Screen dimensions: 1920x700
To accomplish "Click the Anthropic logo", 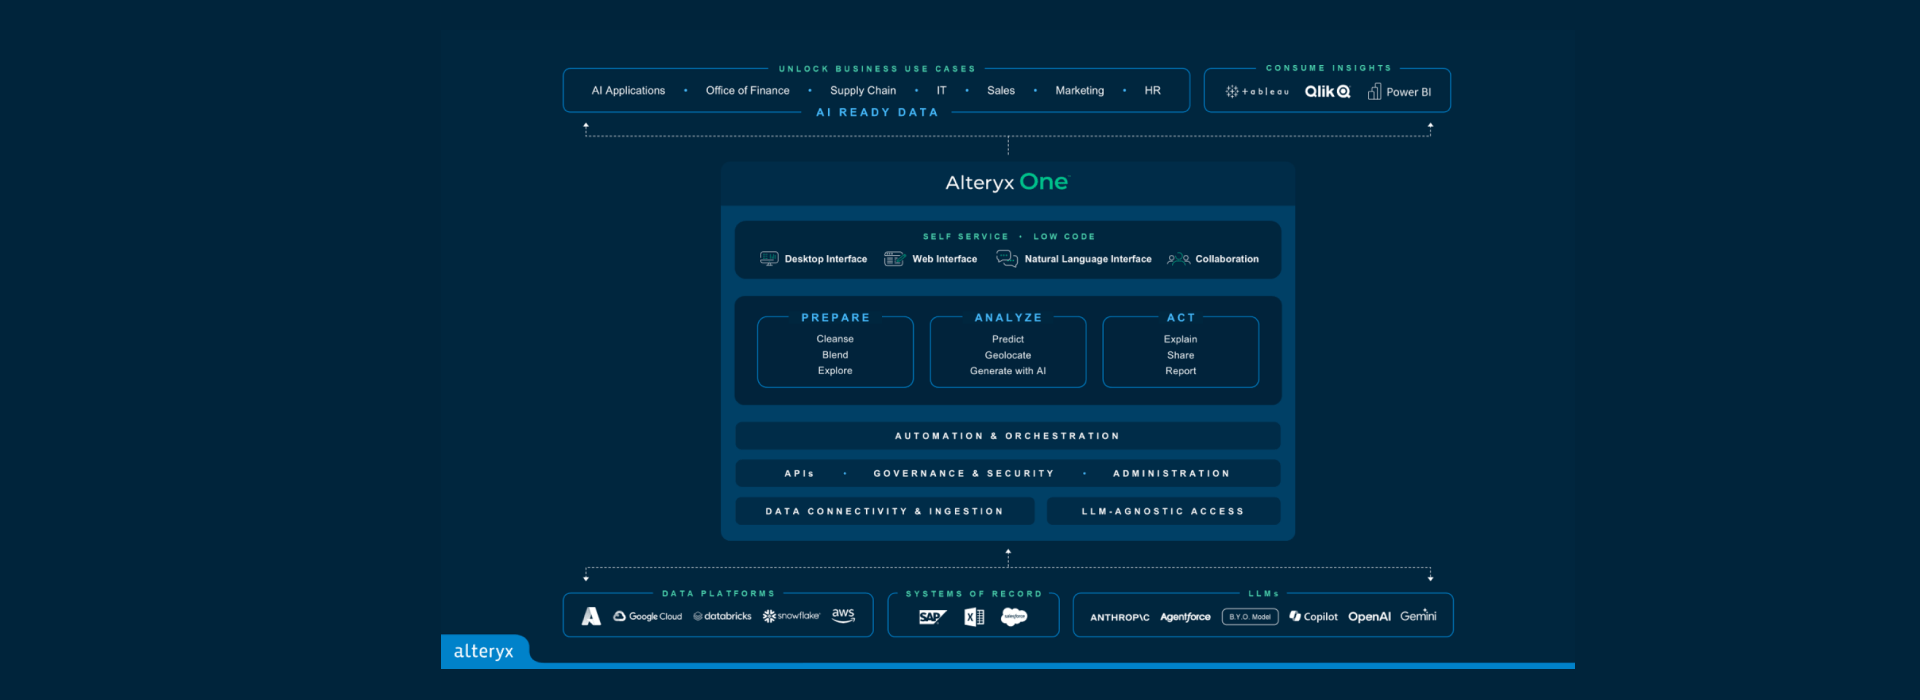I will tap(1119, 617).
